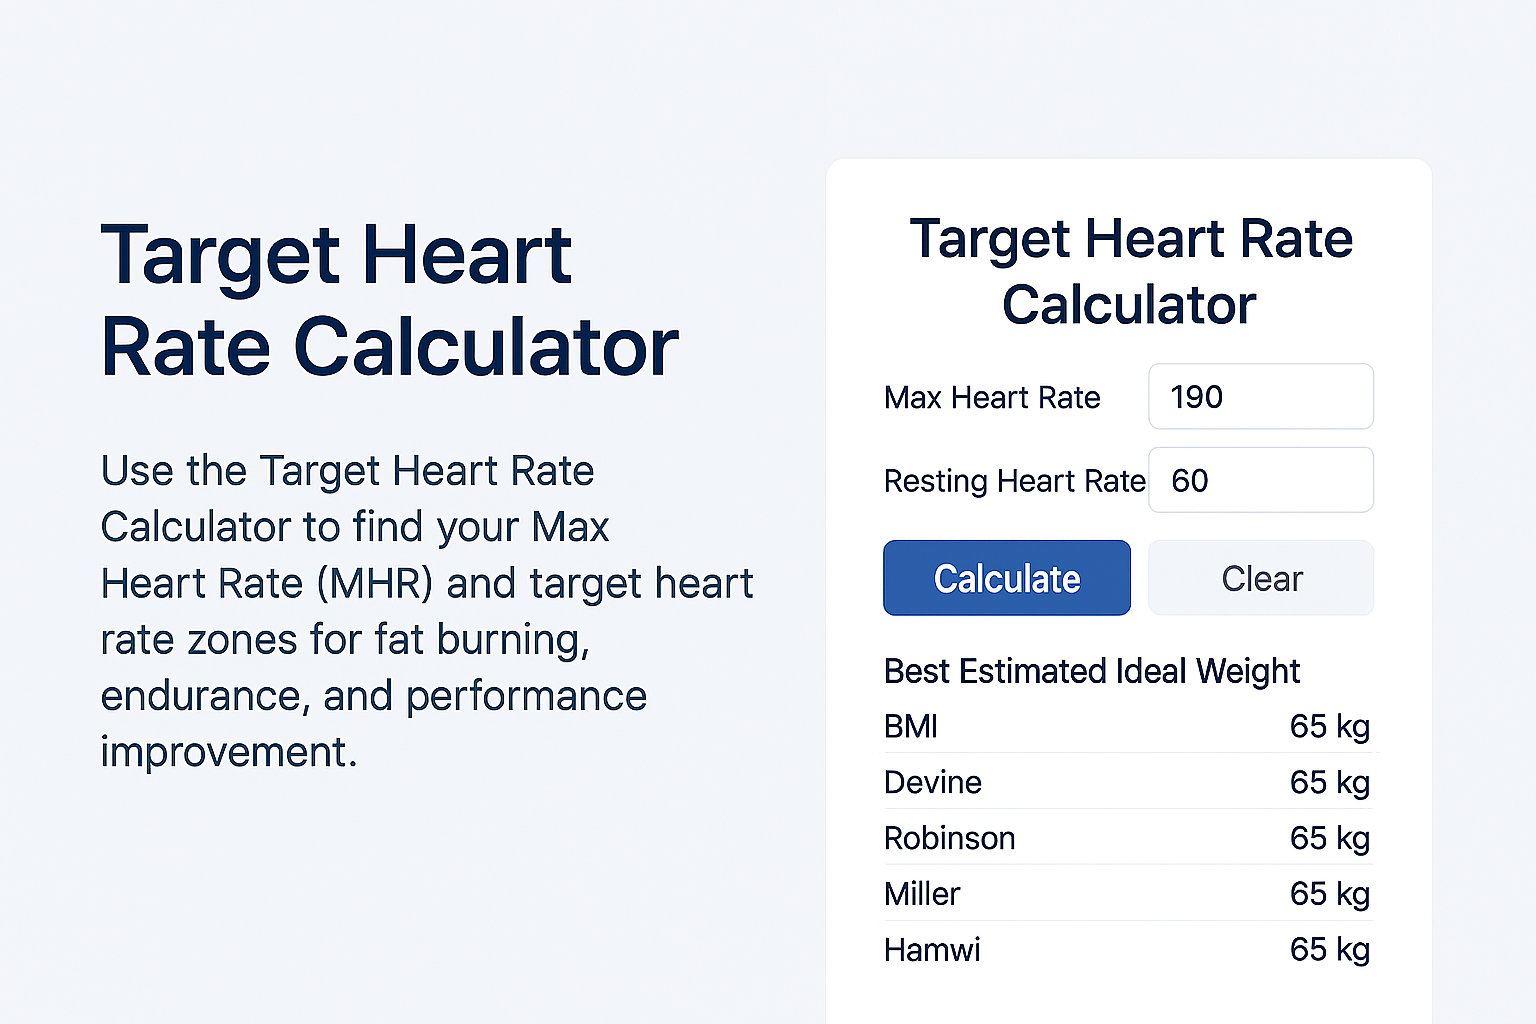Image resolution: width=1536 pixels, height=1024 pixels.
Task: Click the 65 kg value beside BMI
Action: click(1330, 727)
